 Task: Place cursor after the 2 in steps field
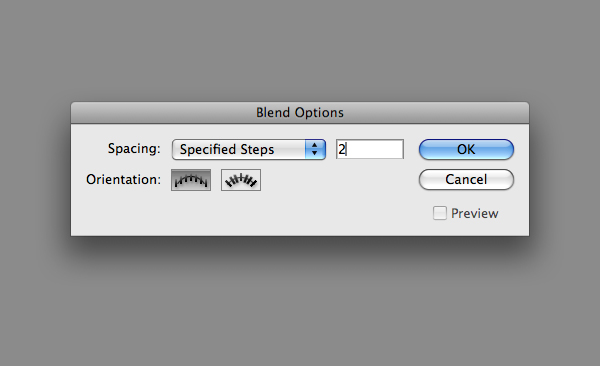pos(346,149)
